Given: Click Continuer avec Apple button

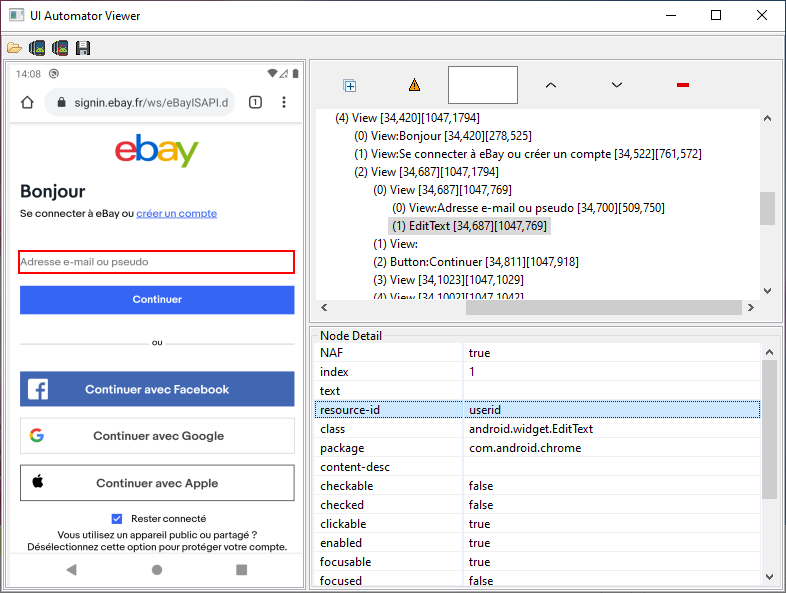Looking at the screenshot, I should (157, 483).
